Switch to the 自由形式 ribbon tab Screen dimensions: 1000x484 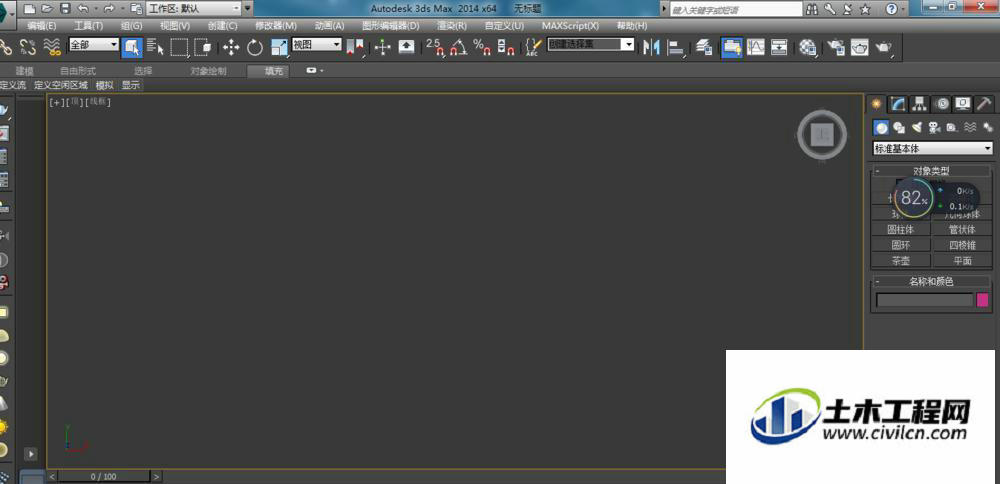pos(78,71)
